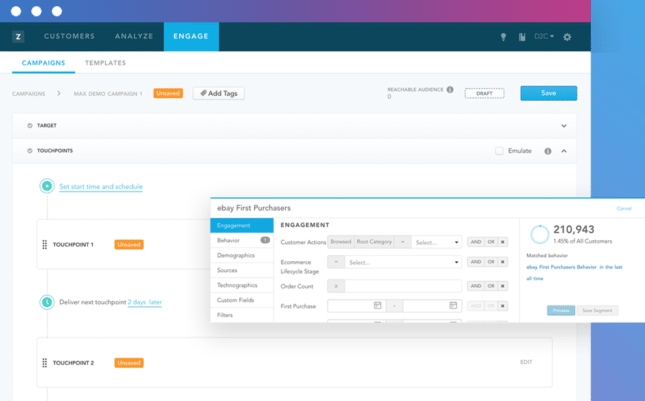Toggle OR on Order Count row

[x=490, y=286]
